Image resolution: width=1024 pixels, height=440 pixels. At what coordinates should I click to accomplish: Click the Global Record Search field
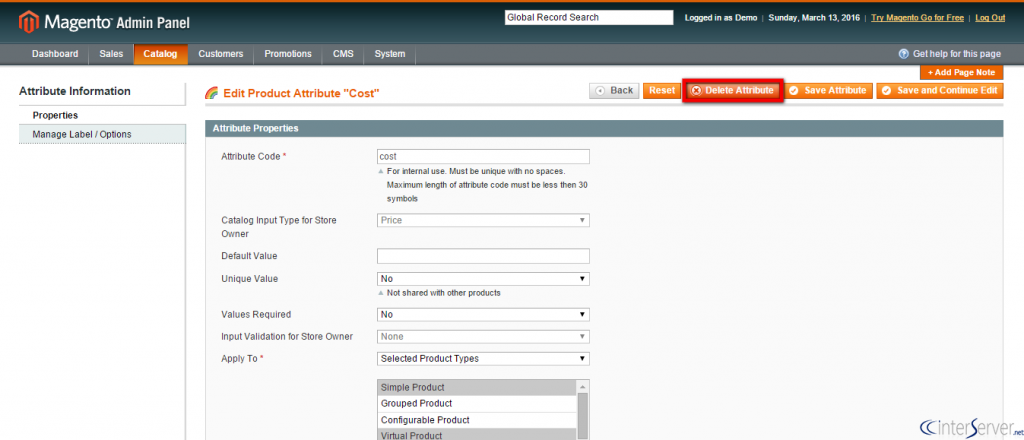[x=588, y=18]
